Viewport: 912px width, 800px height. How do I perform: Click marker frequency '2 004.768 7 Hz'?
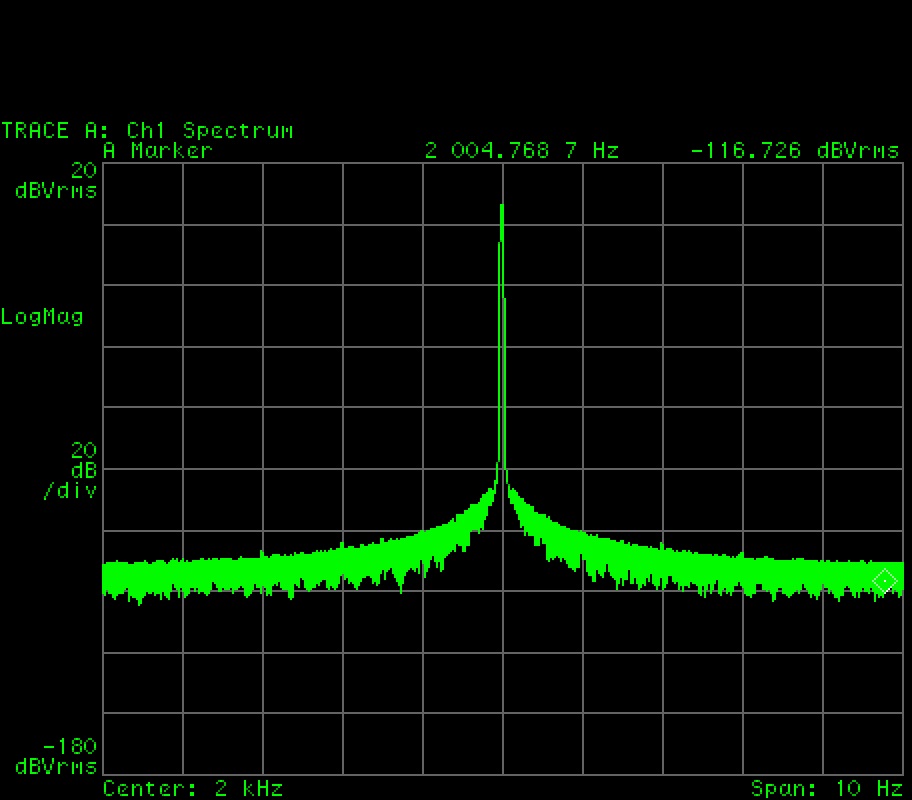[x=522, y=151]
